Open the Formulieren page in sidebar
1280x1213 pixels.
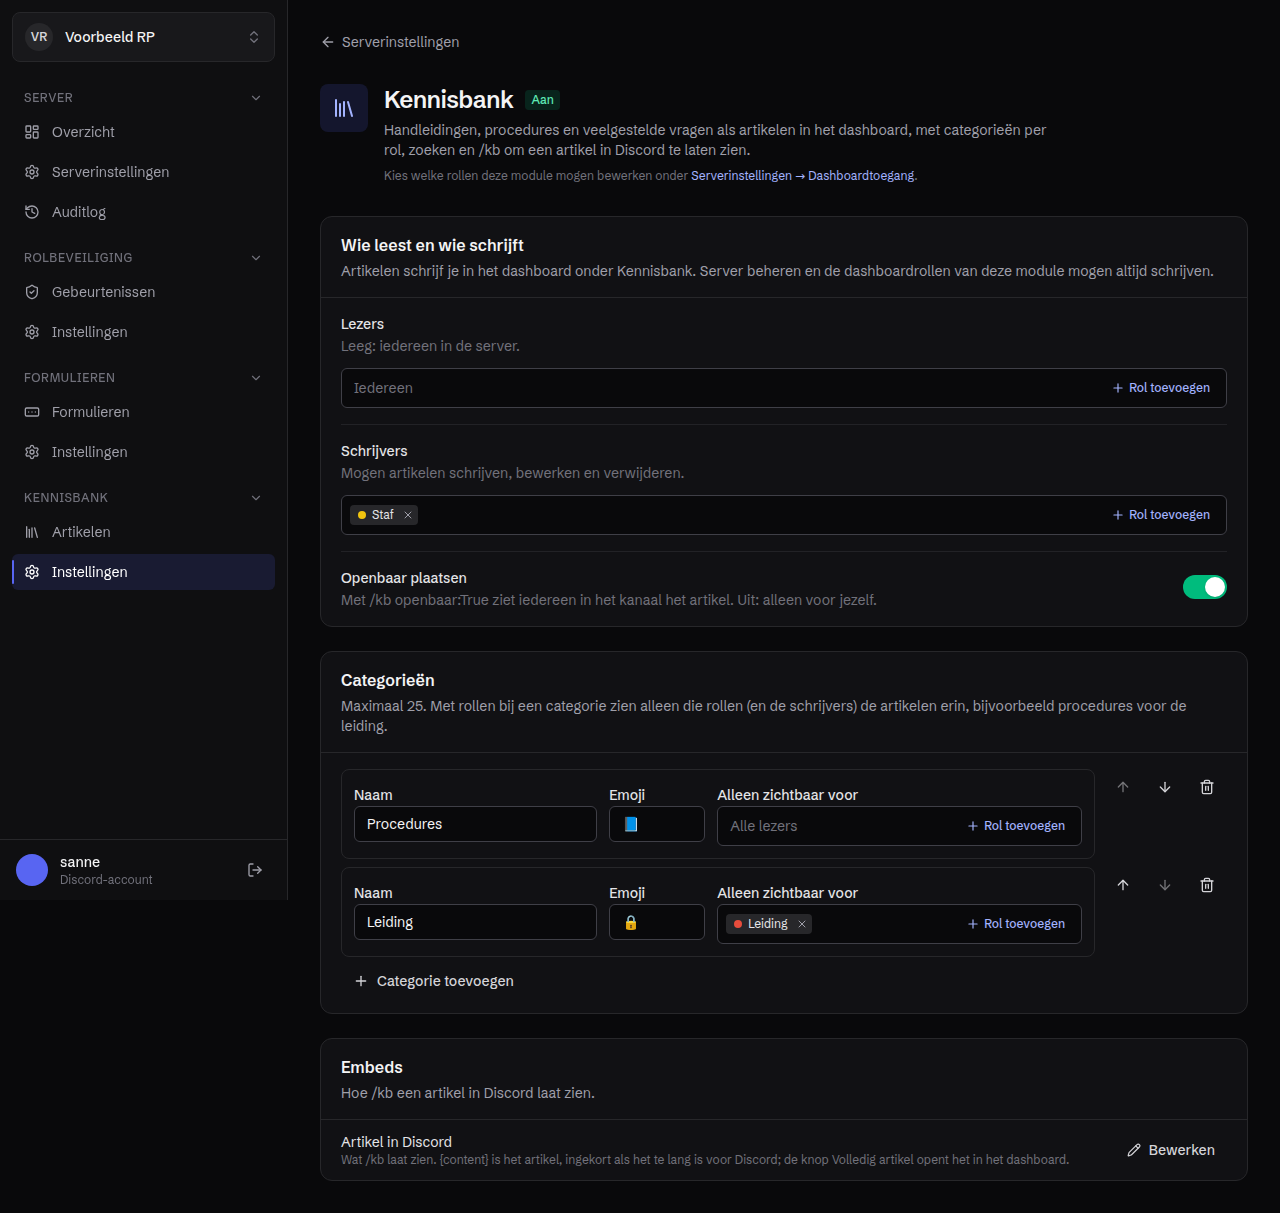(144, 412)
